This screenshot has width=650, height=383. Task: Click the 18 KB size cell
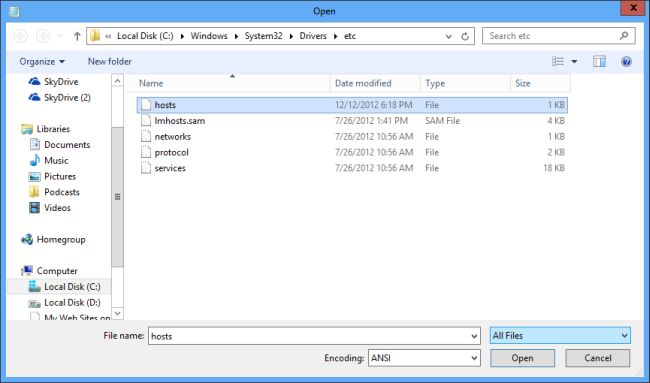554,168
